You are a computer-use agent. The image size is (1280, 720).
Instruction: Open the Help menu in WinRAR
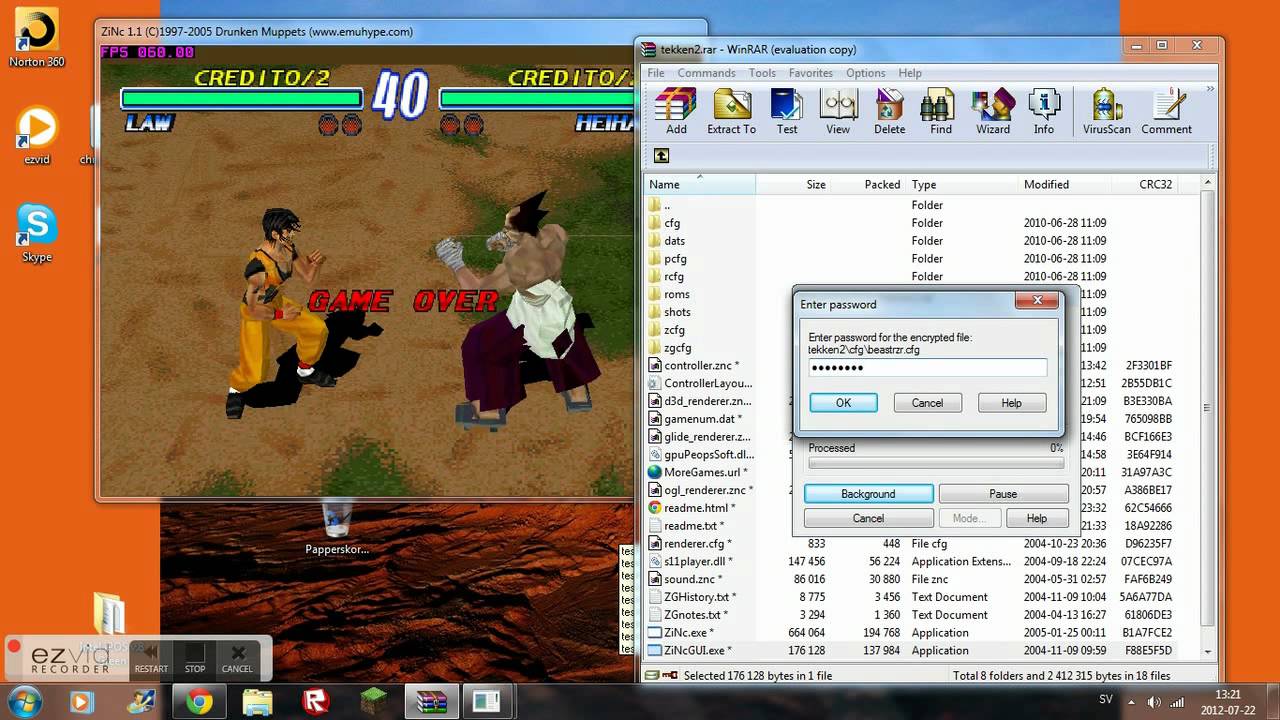tap(910, 73)
